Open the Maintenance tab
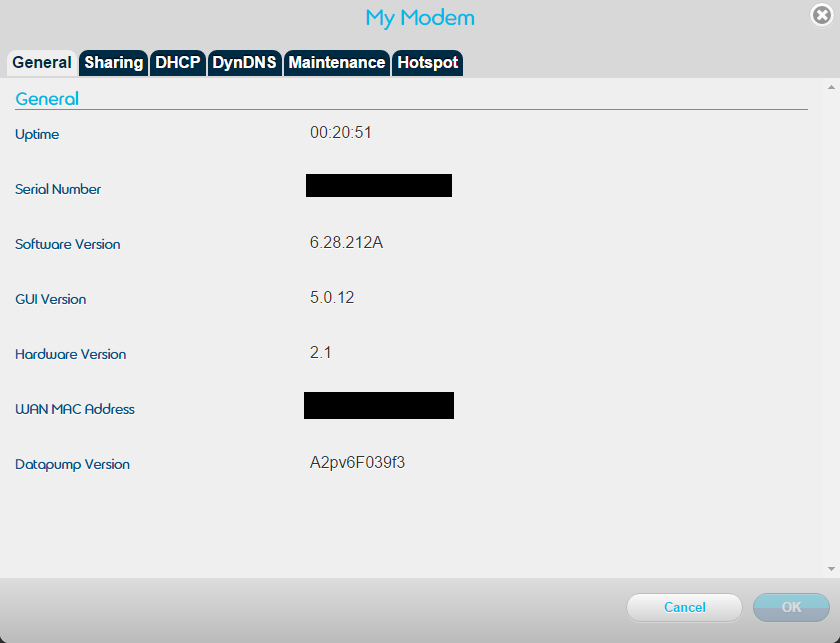Viewport: 840px width, 643px height. 336,62
